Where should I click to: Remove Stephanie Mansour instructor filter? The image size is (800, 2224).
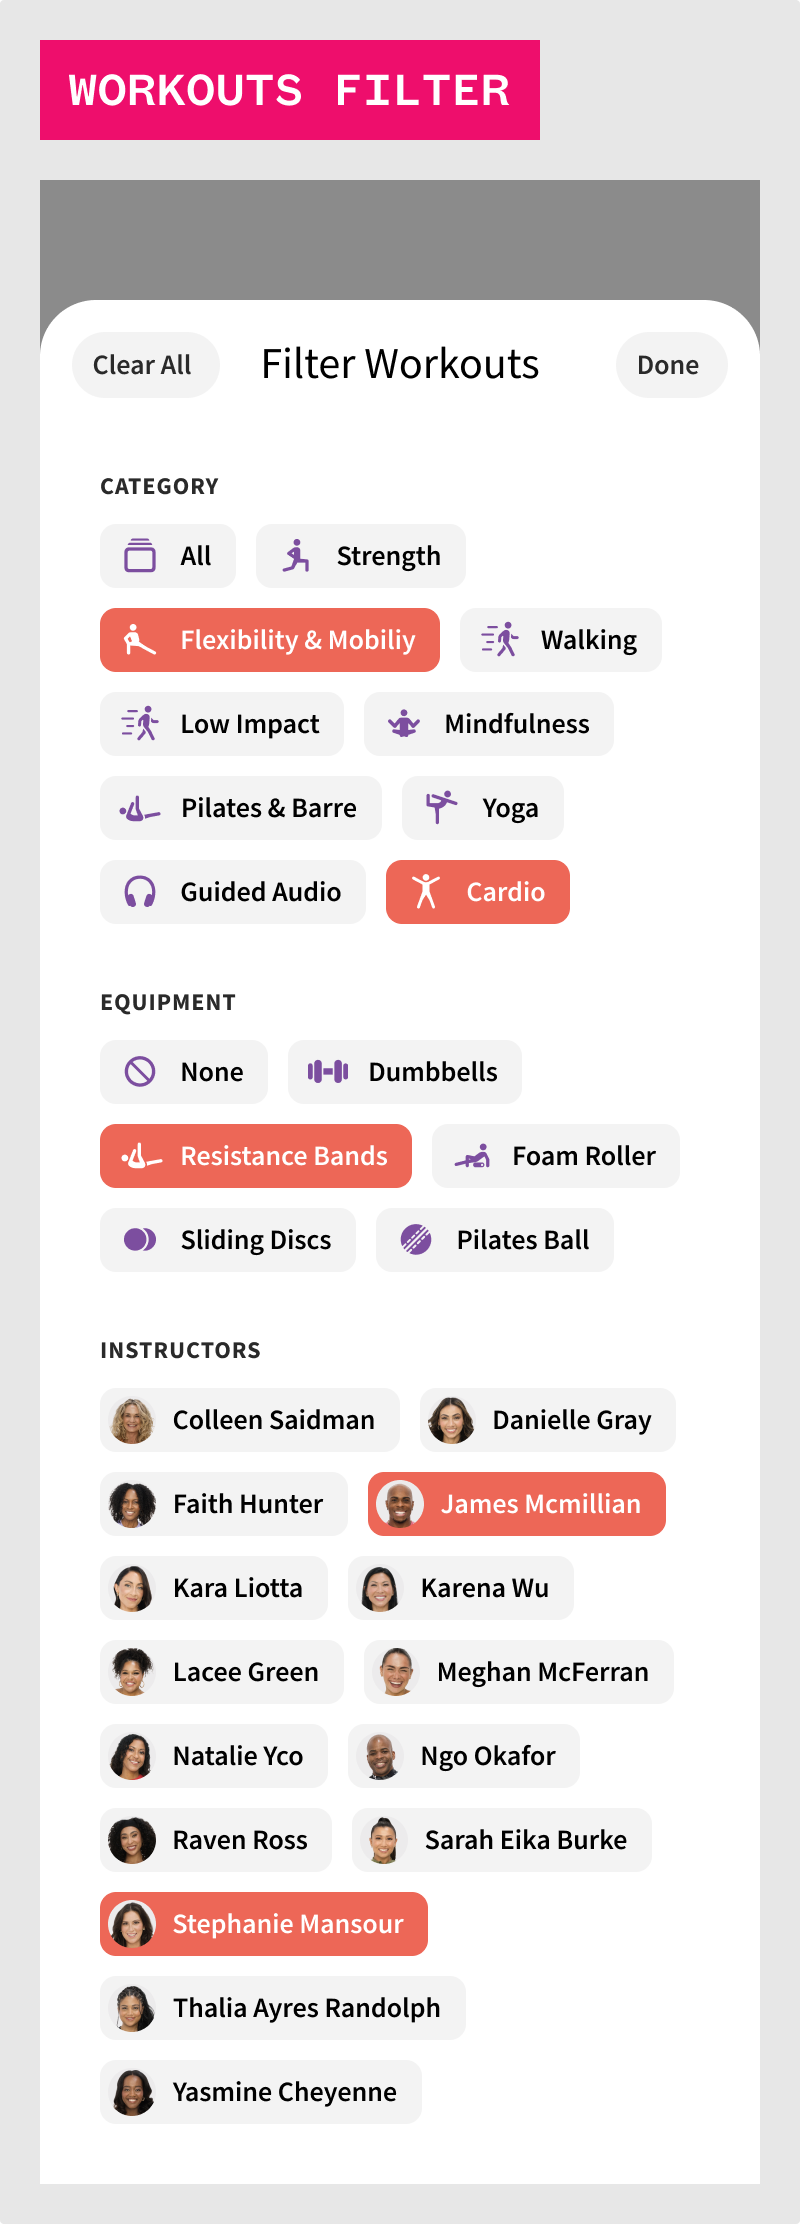264,1924
